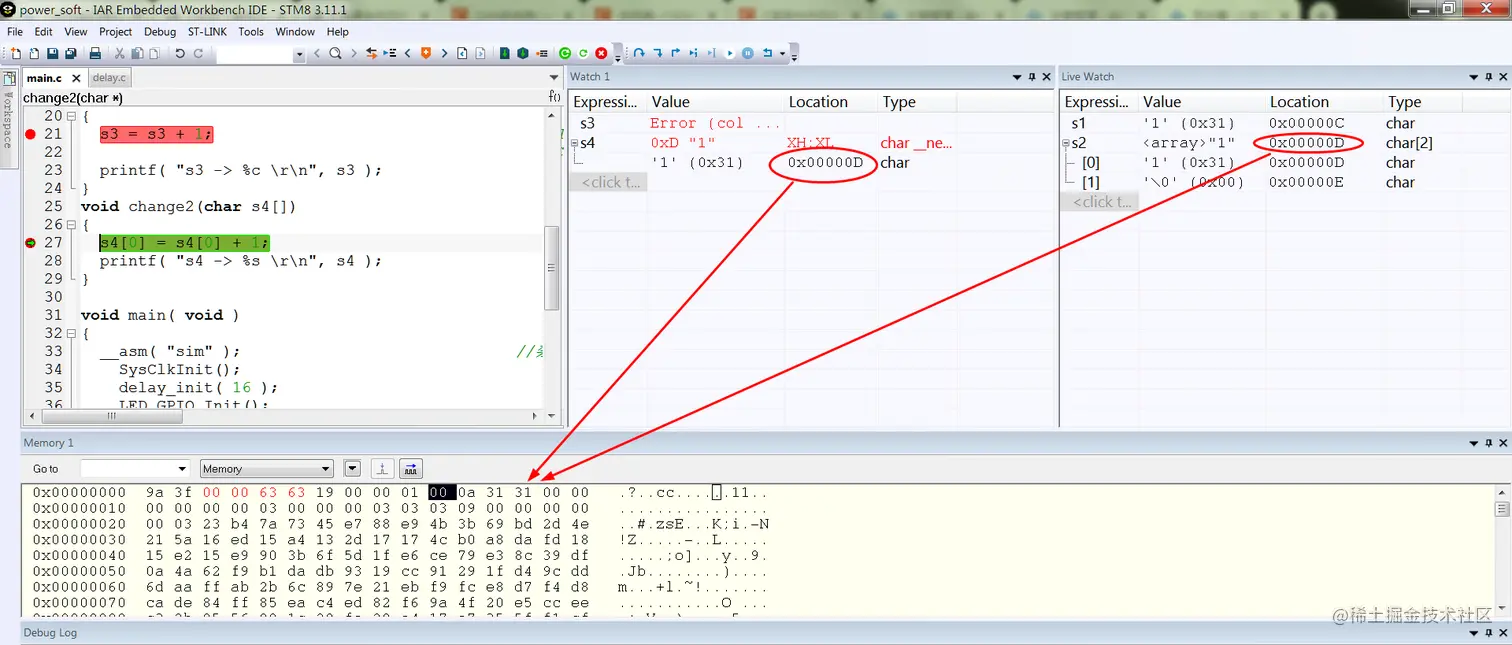The image size is (1512, 645).
Task: Click the Reset debug icon
Action: (x=767, y=53)
